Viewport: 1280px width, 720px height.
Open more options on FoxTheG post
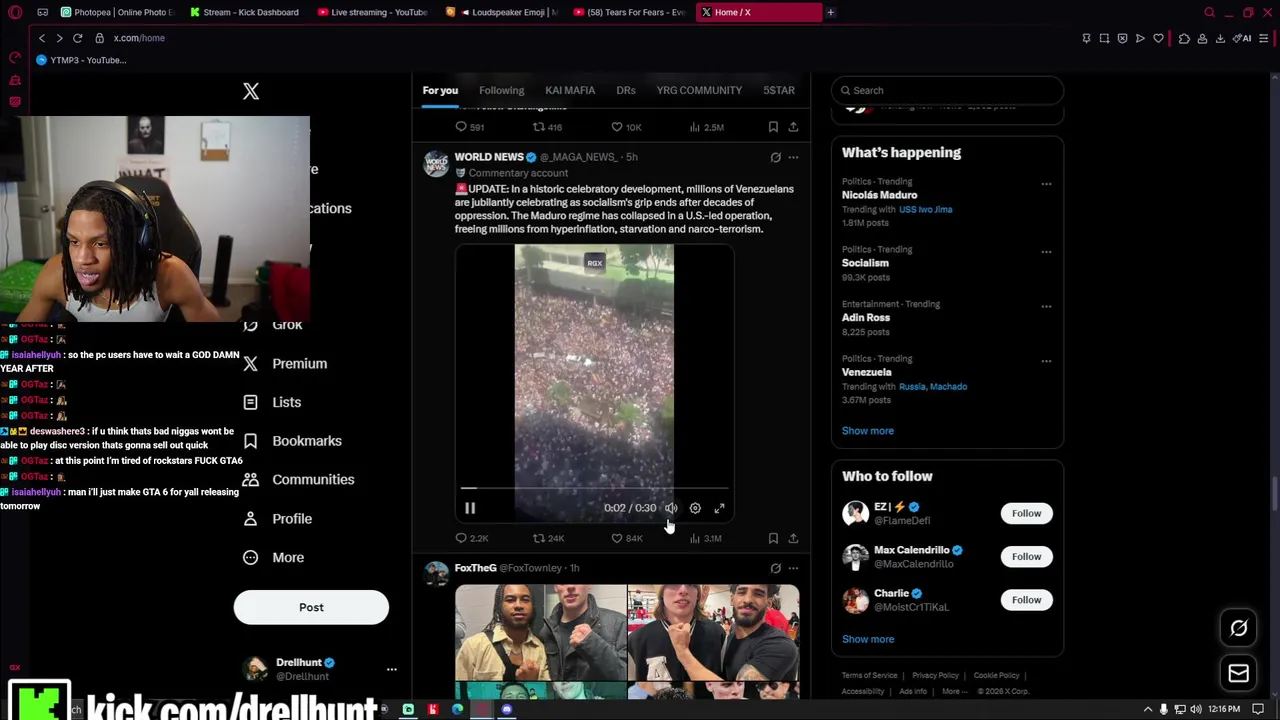(x=793, y=568)
